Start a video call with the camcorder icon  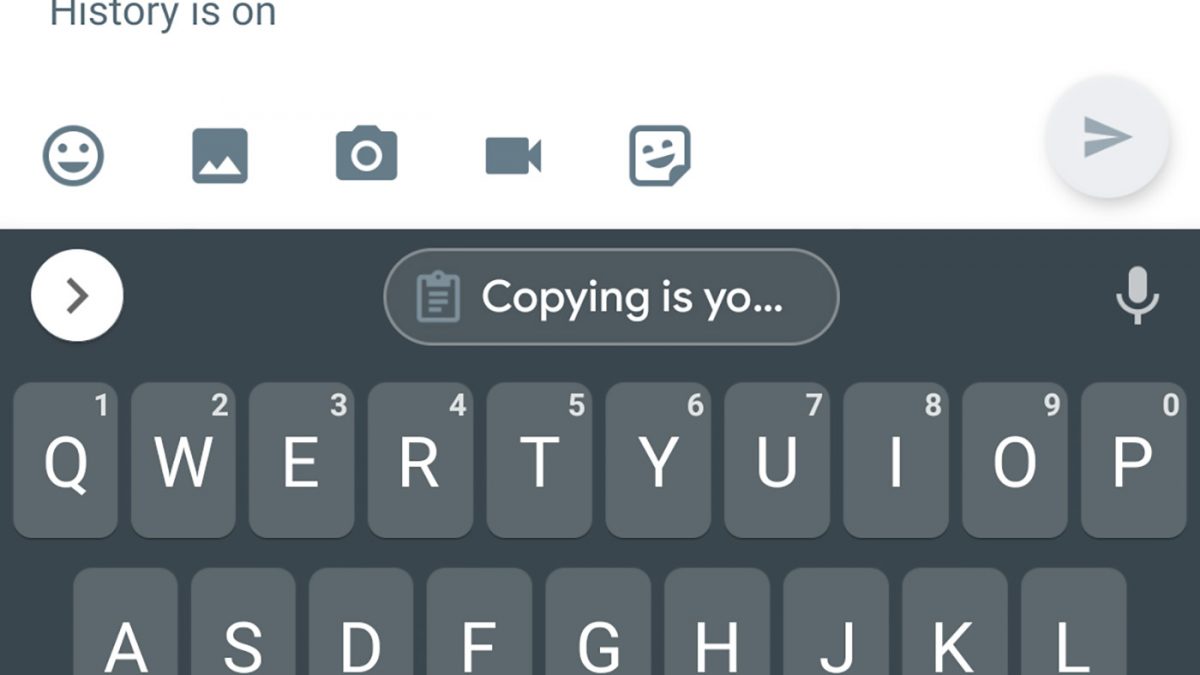pyautogui.click(x=513, y=156)
